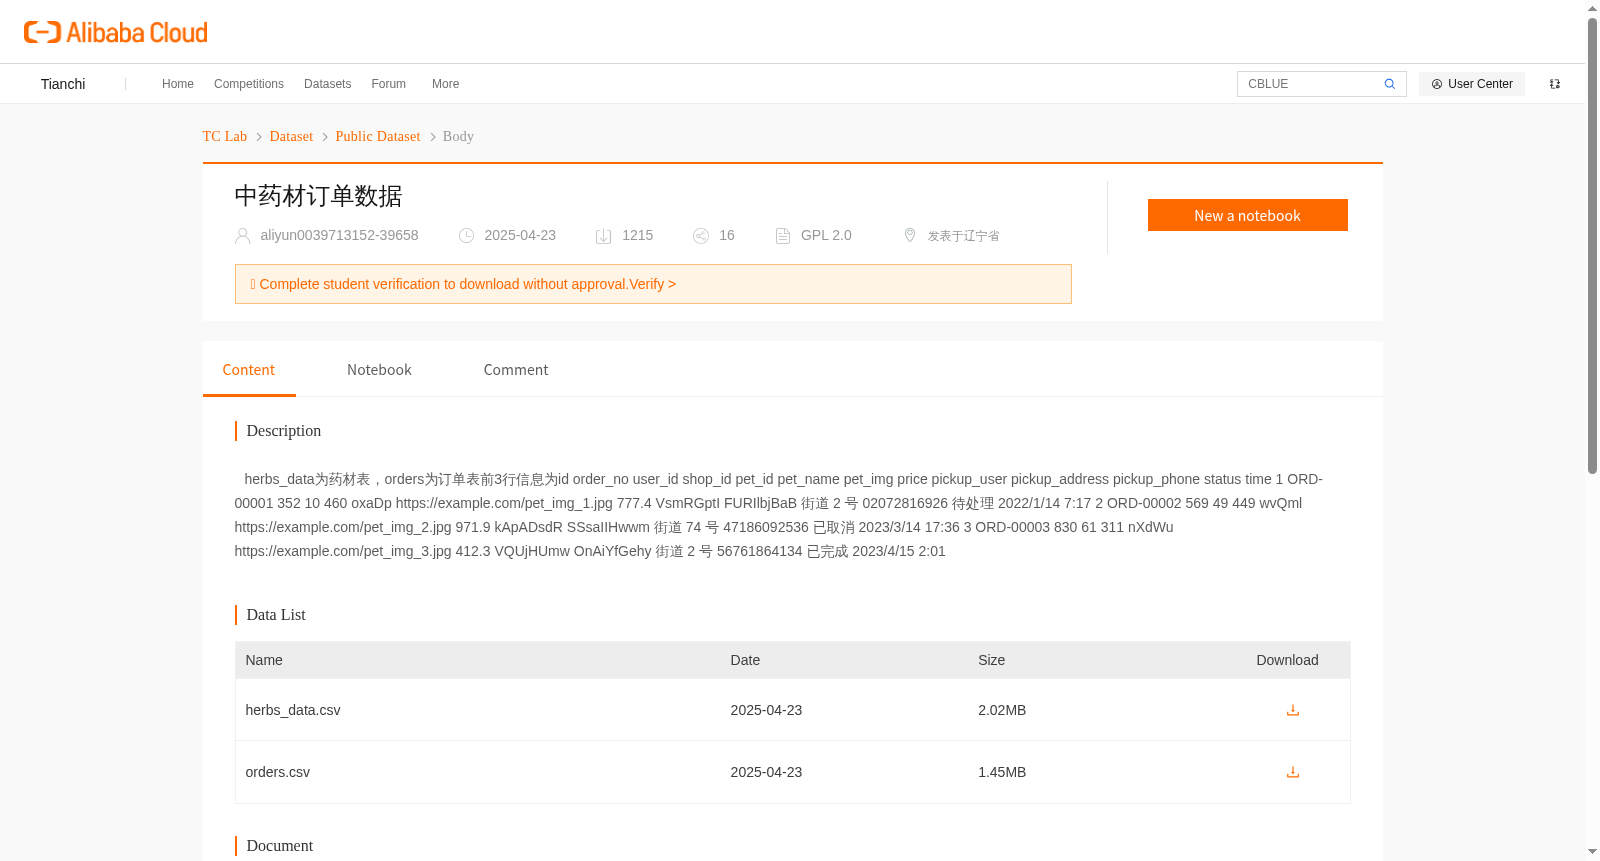Click the Alibaba Cloud logo
The image size is (1600, 861).
pyautogui.click(x=116, y=32)
